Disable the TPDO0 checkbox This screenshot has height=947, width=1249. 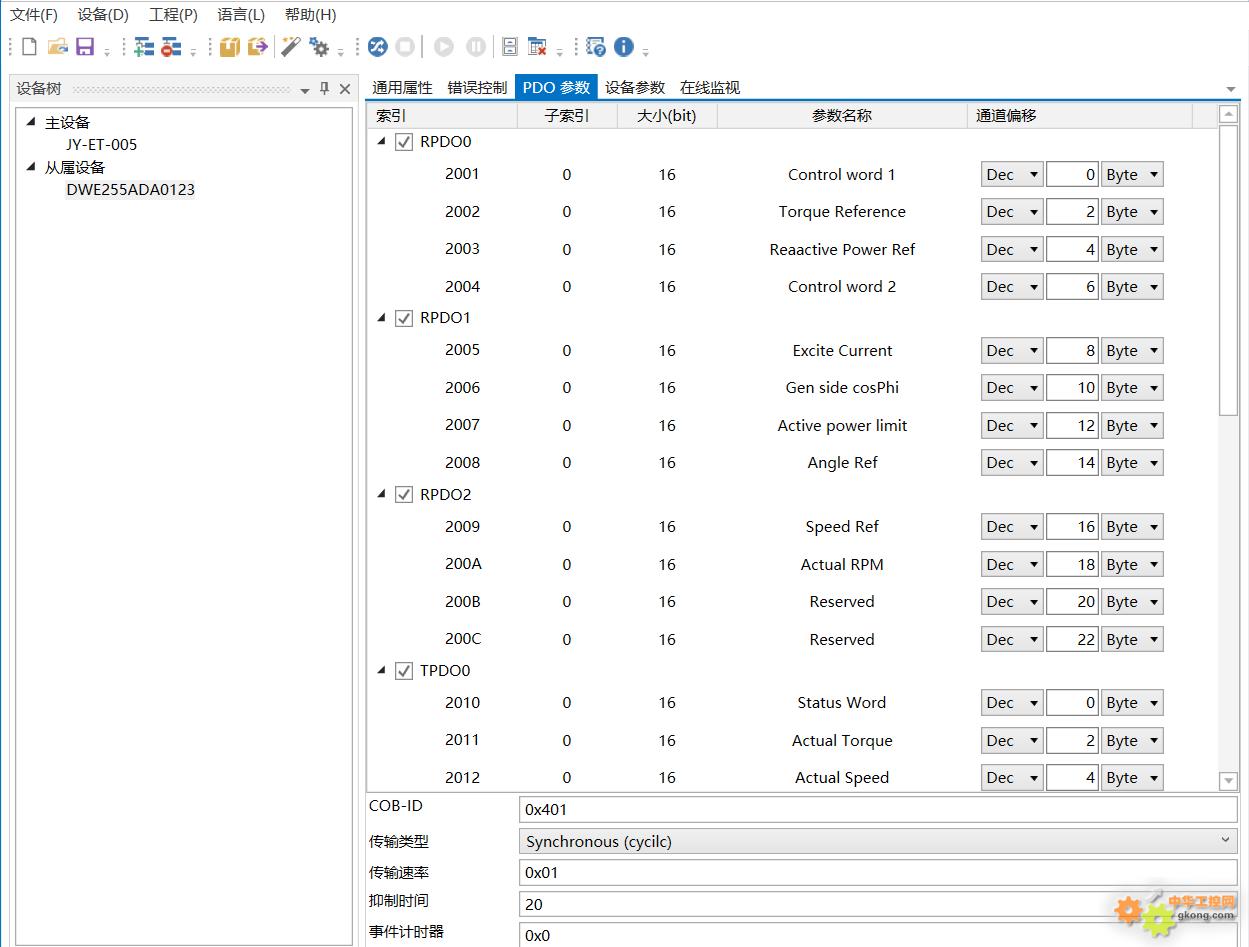point(404,671)
